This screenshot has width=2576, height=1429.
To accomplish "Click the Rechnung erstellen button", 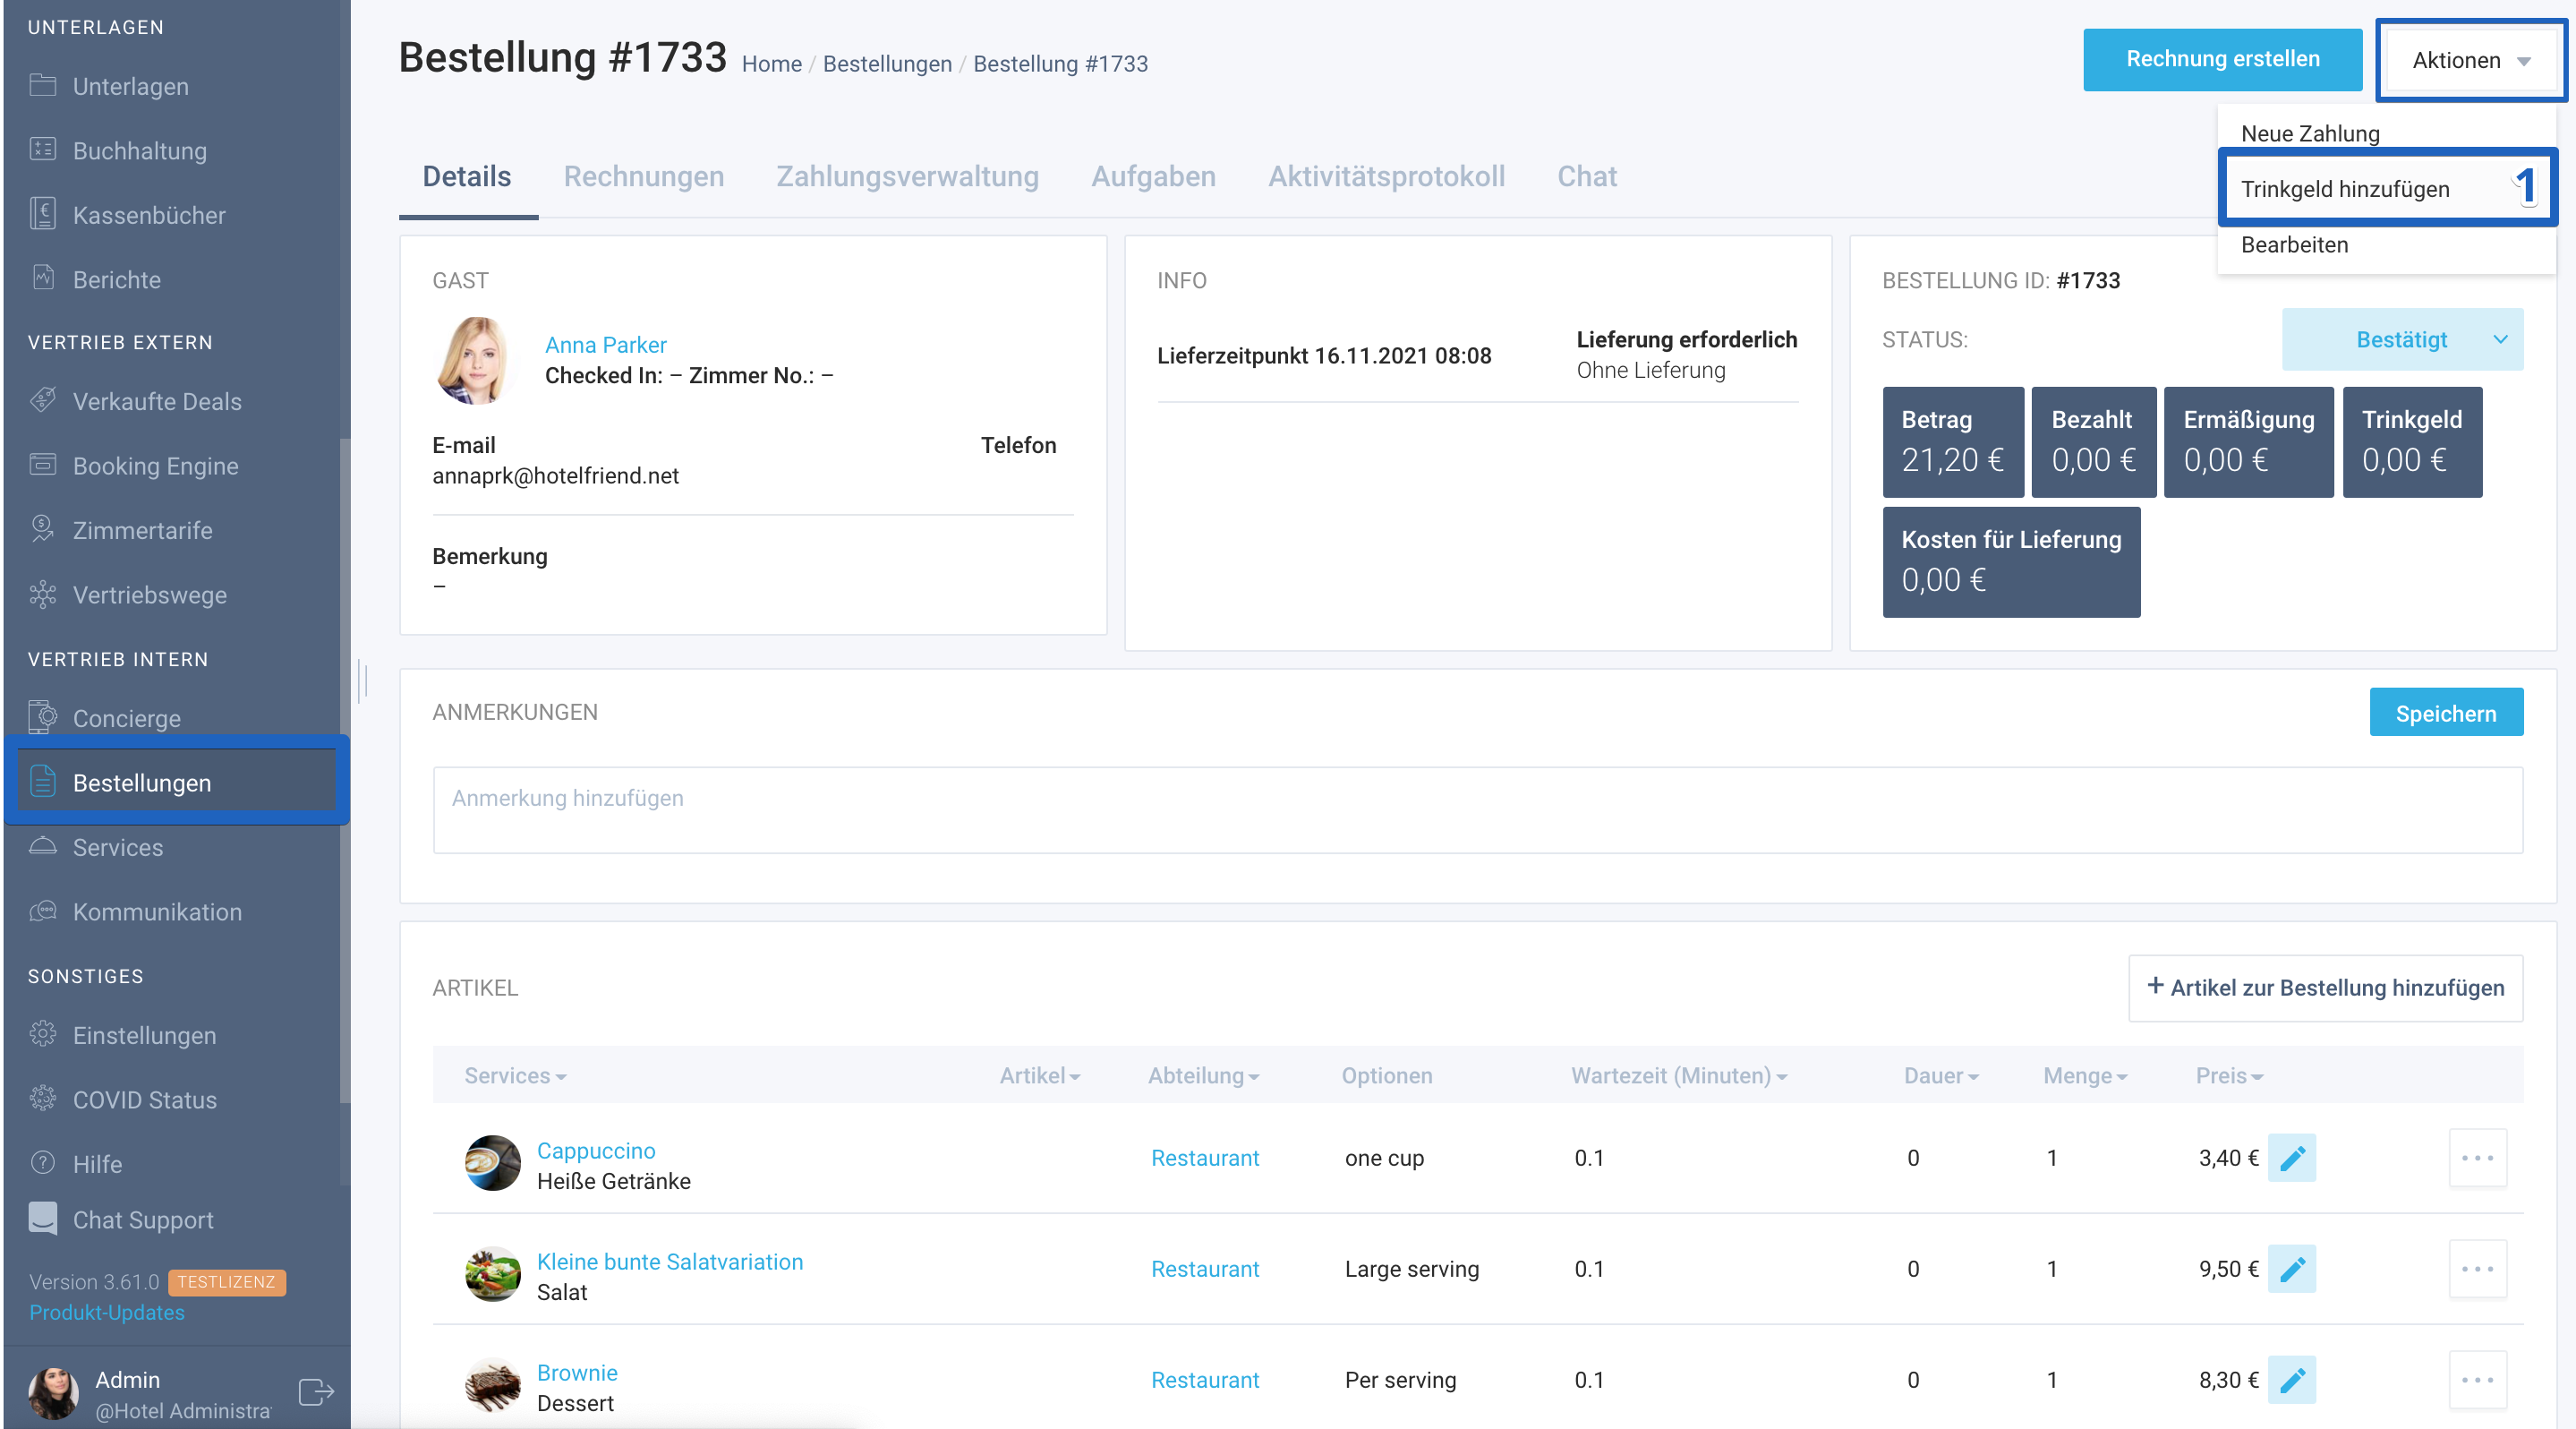I will (2222, 60).
